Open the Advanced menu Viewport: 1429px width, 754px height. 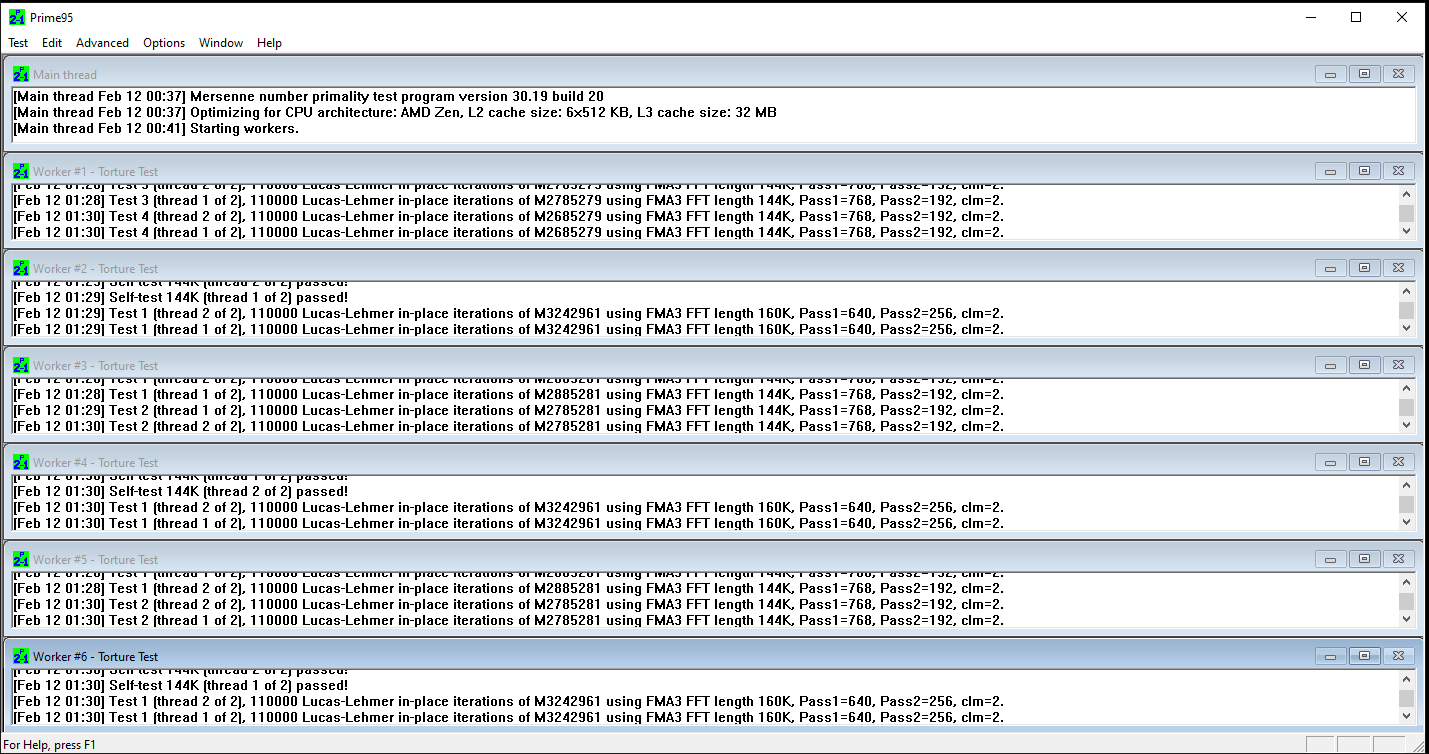102,43
